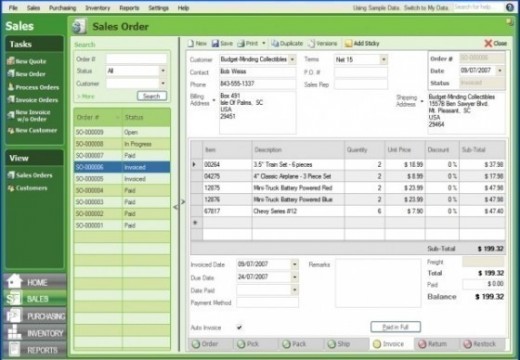Click the More search options link
Screen dimensions: 520x360
pyautogui.click(x=86, y=96)
